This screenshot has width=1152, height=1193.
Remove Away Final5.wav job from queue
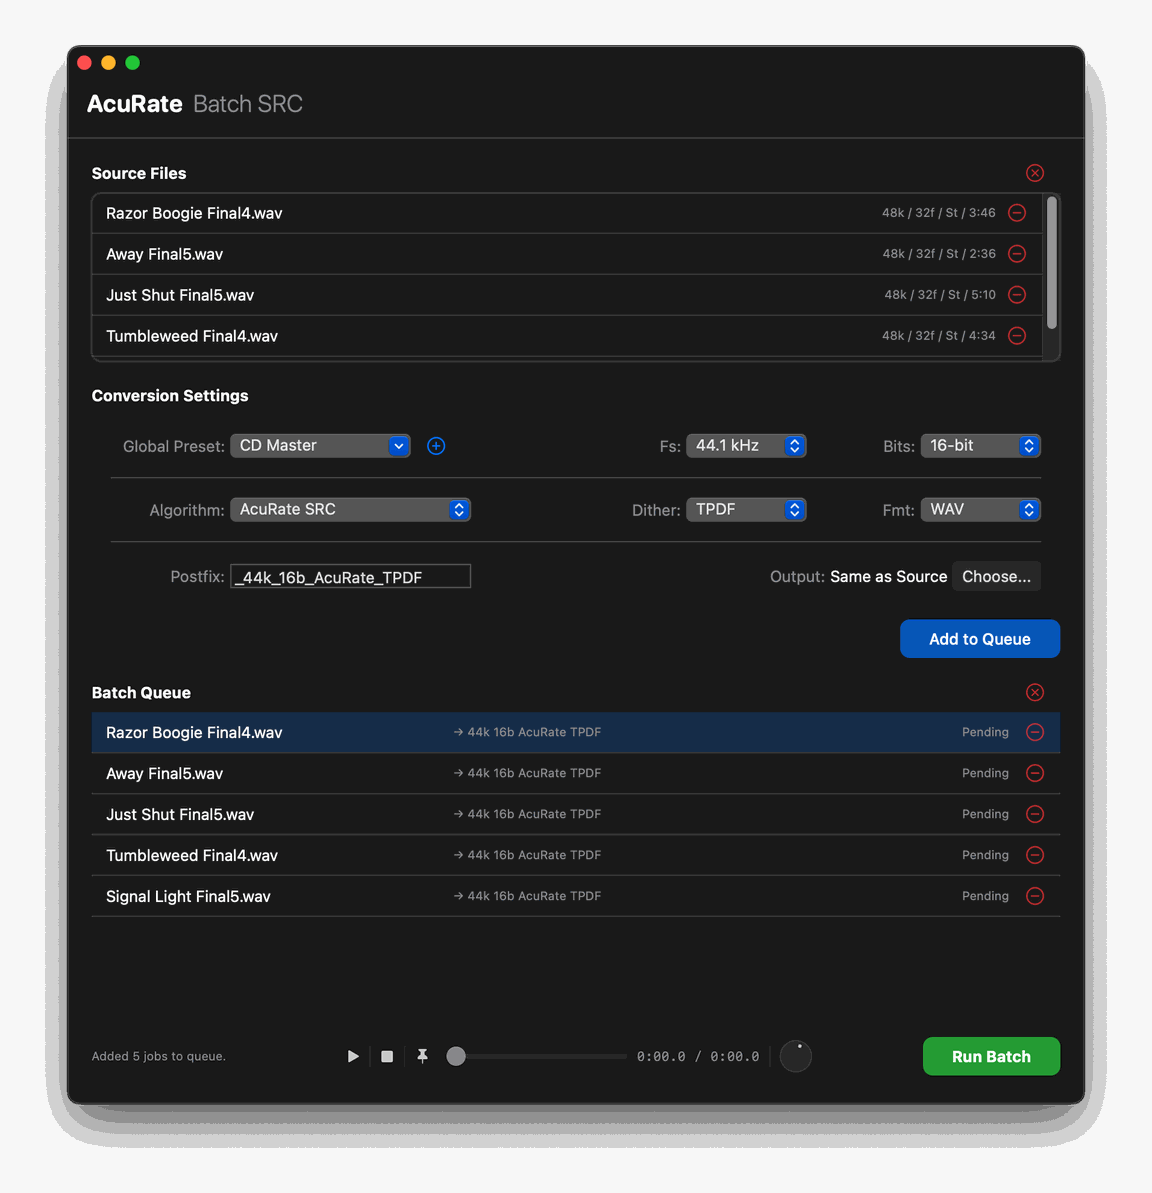tap(1035, 773)
